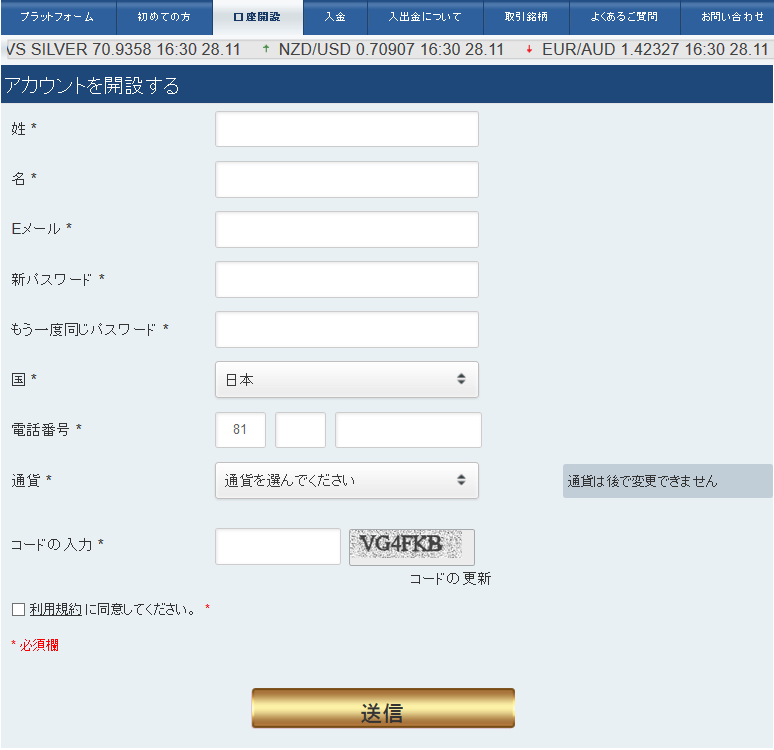
Task: Open the お問い合わせ tab
Action: click(x=728, y=17)
